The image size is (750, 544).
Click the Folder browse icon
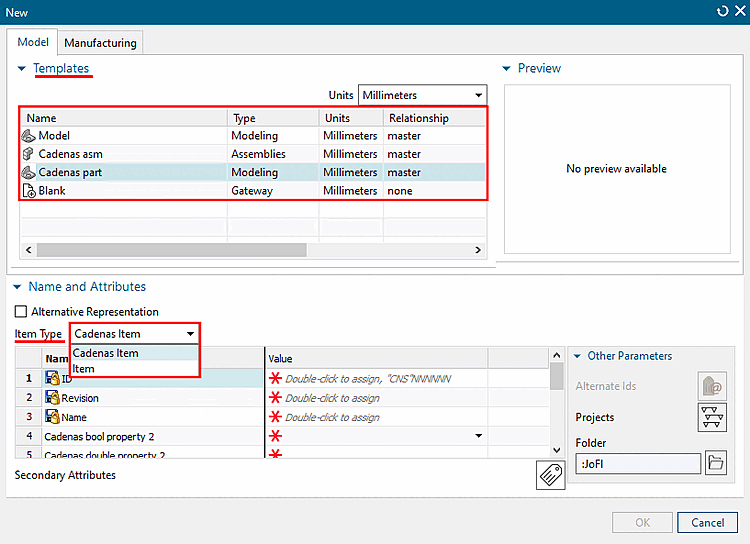point(716,463)
